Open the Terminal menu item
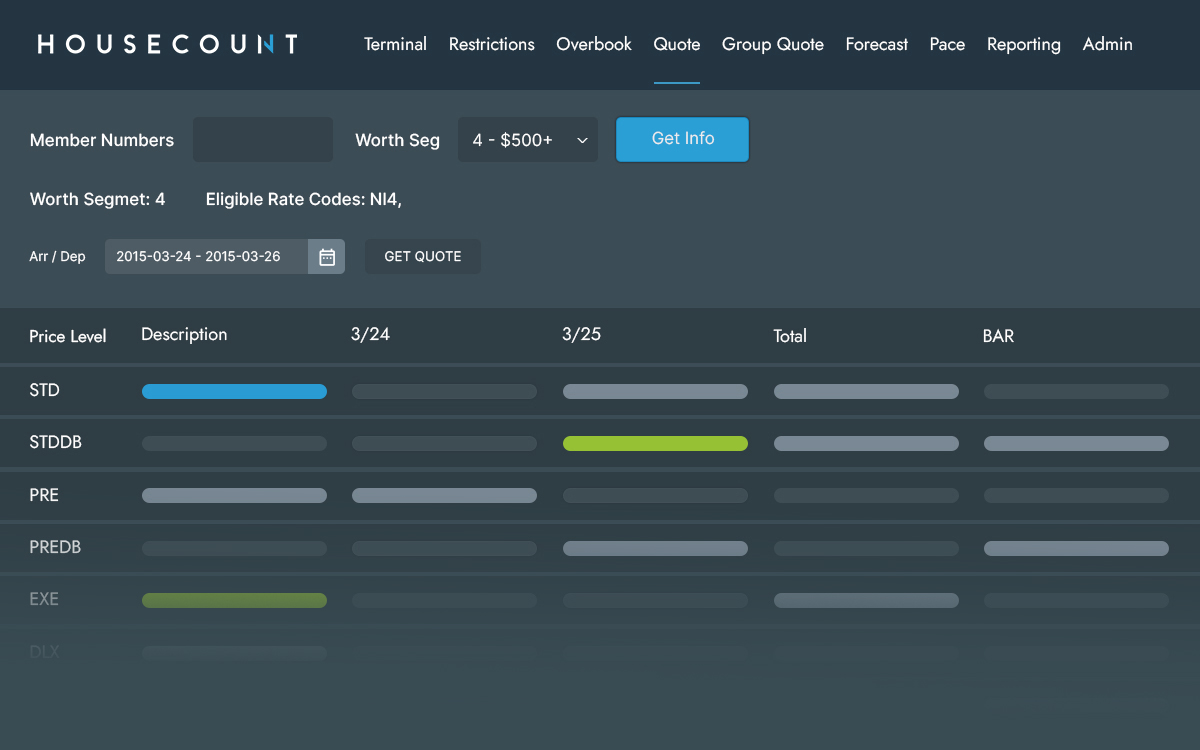This screenshot has height=750, width=1200. pyautogui.click(x=395, y=44)
